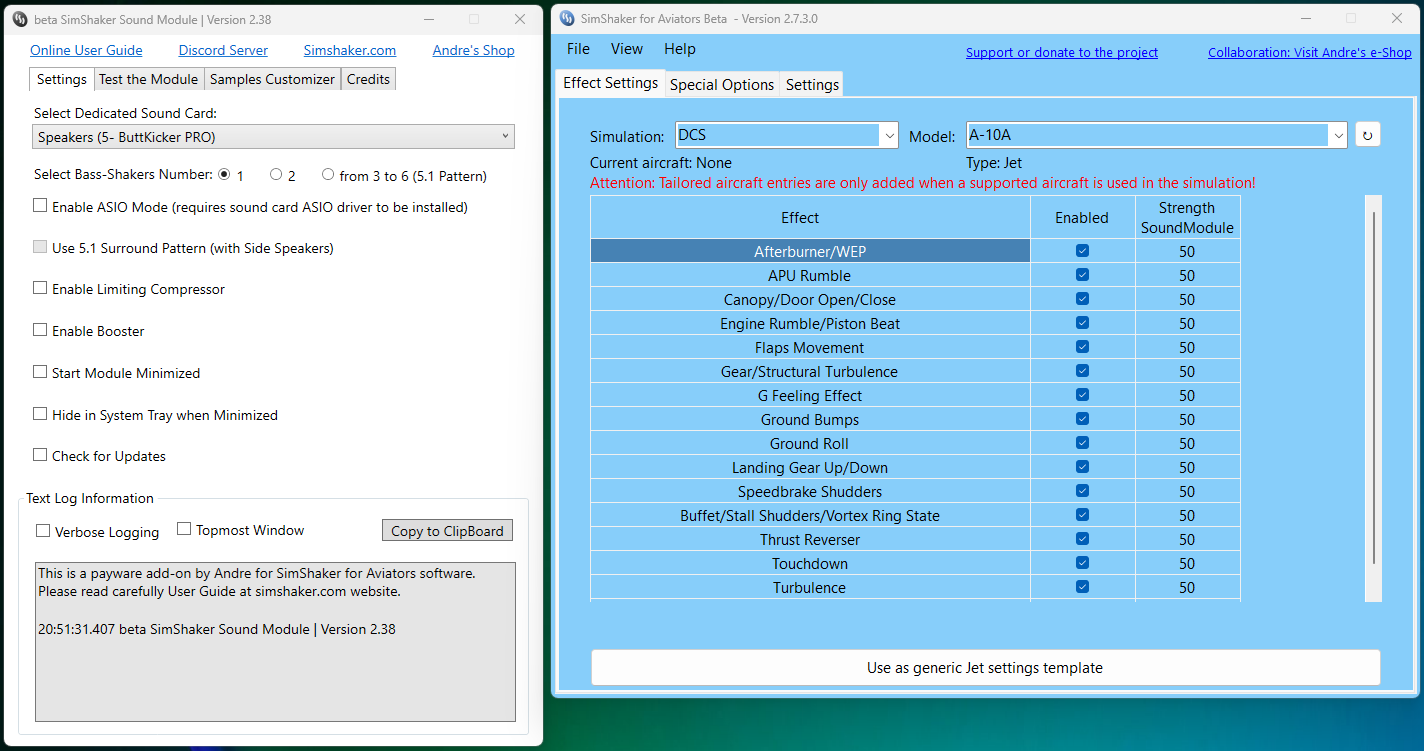Uncheck G Feeling Effect checkbox
The height and width of the screenshot is (751, 1424).
click(x=1082, y=395)
